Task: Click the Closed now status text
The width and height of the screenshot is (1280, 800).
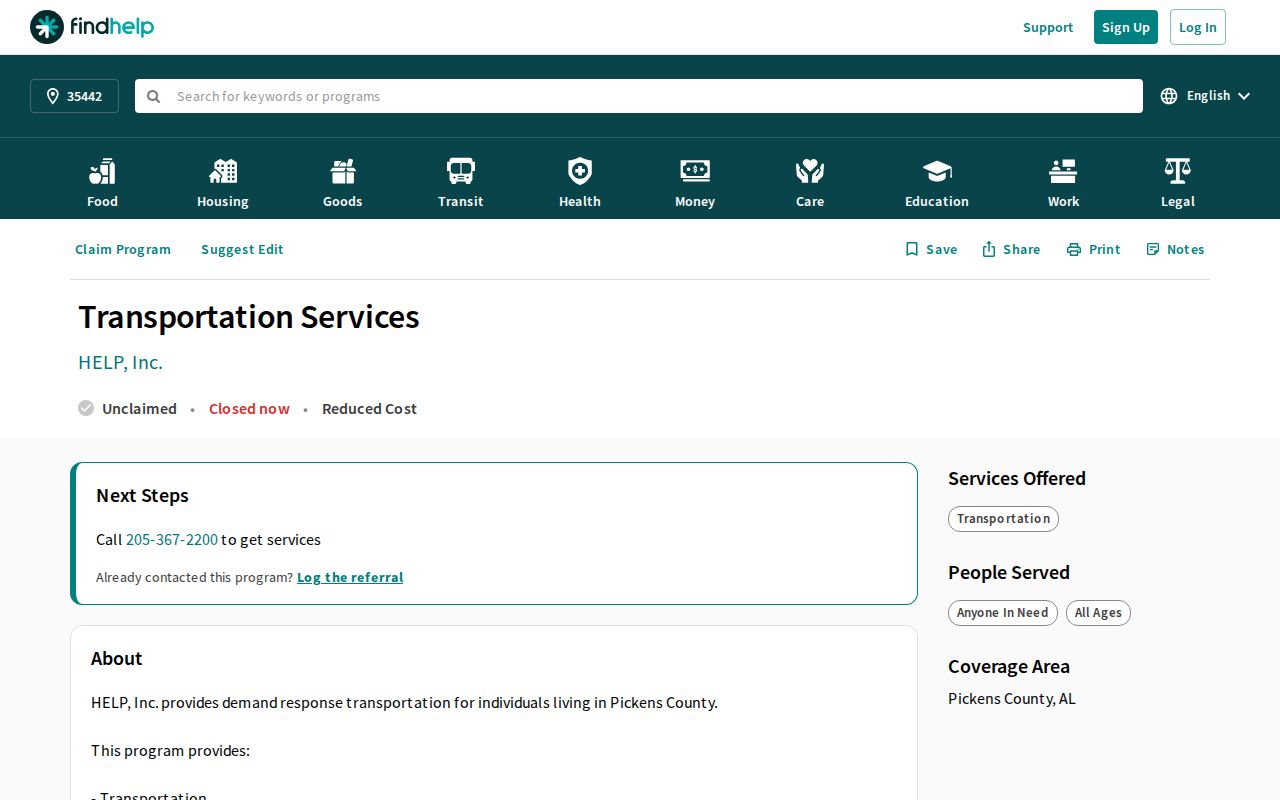Action: pos(249,408)
